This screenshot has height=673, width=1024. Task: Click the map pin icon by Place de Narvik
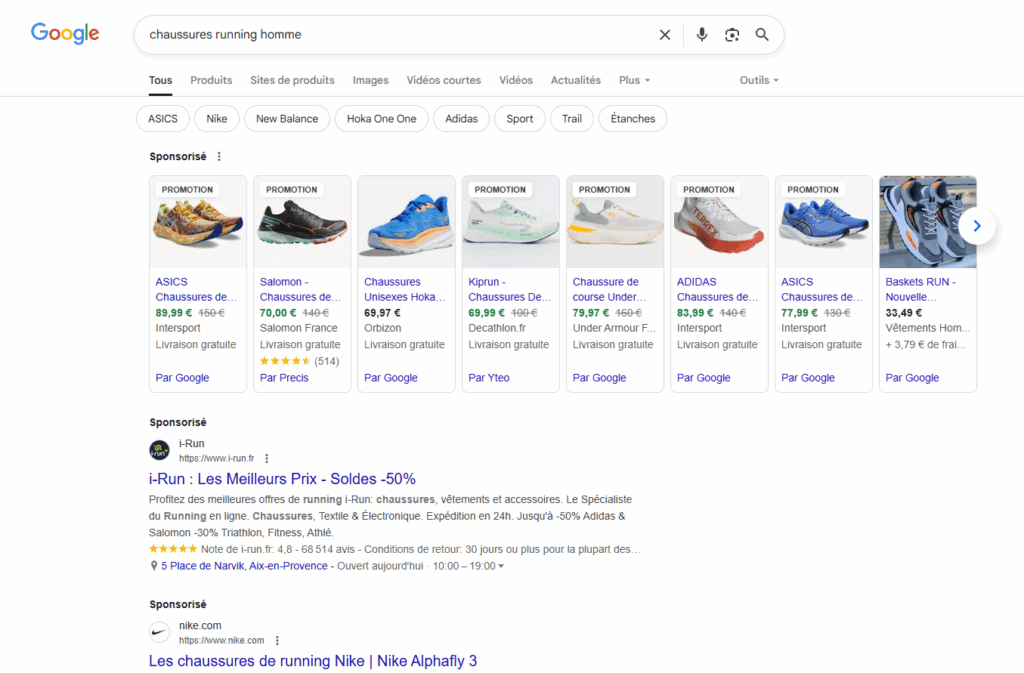pyautogui.click(x=153, y=566)
